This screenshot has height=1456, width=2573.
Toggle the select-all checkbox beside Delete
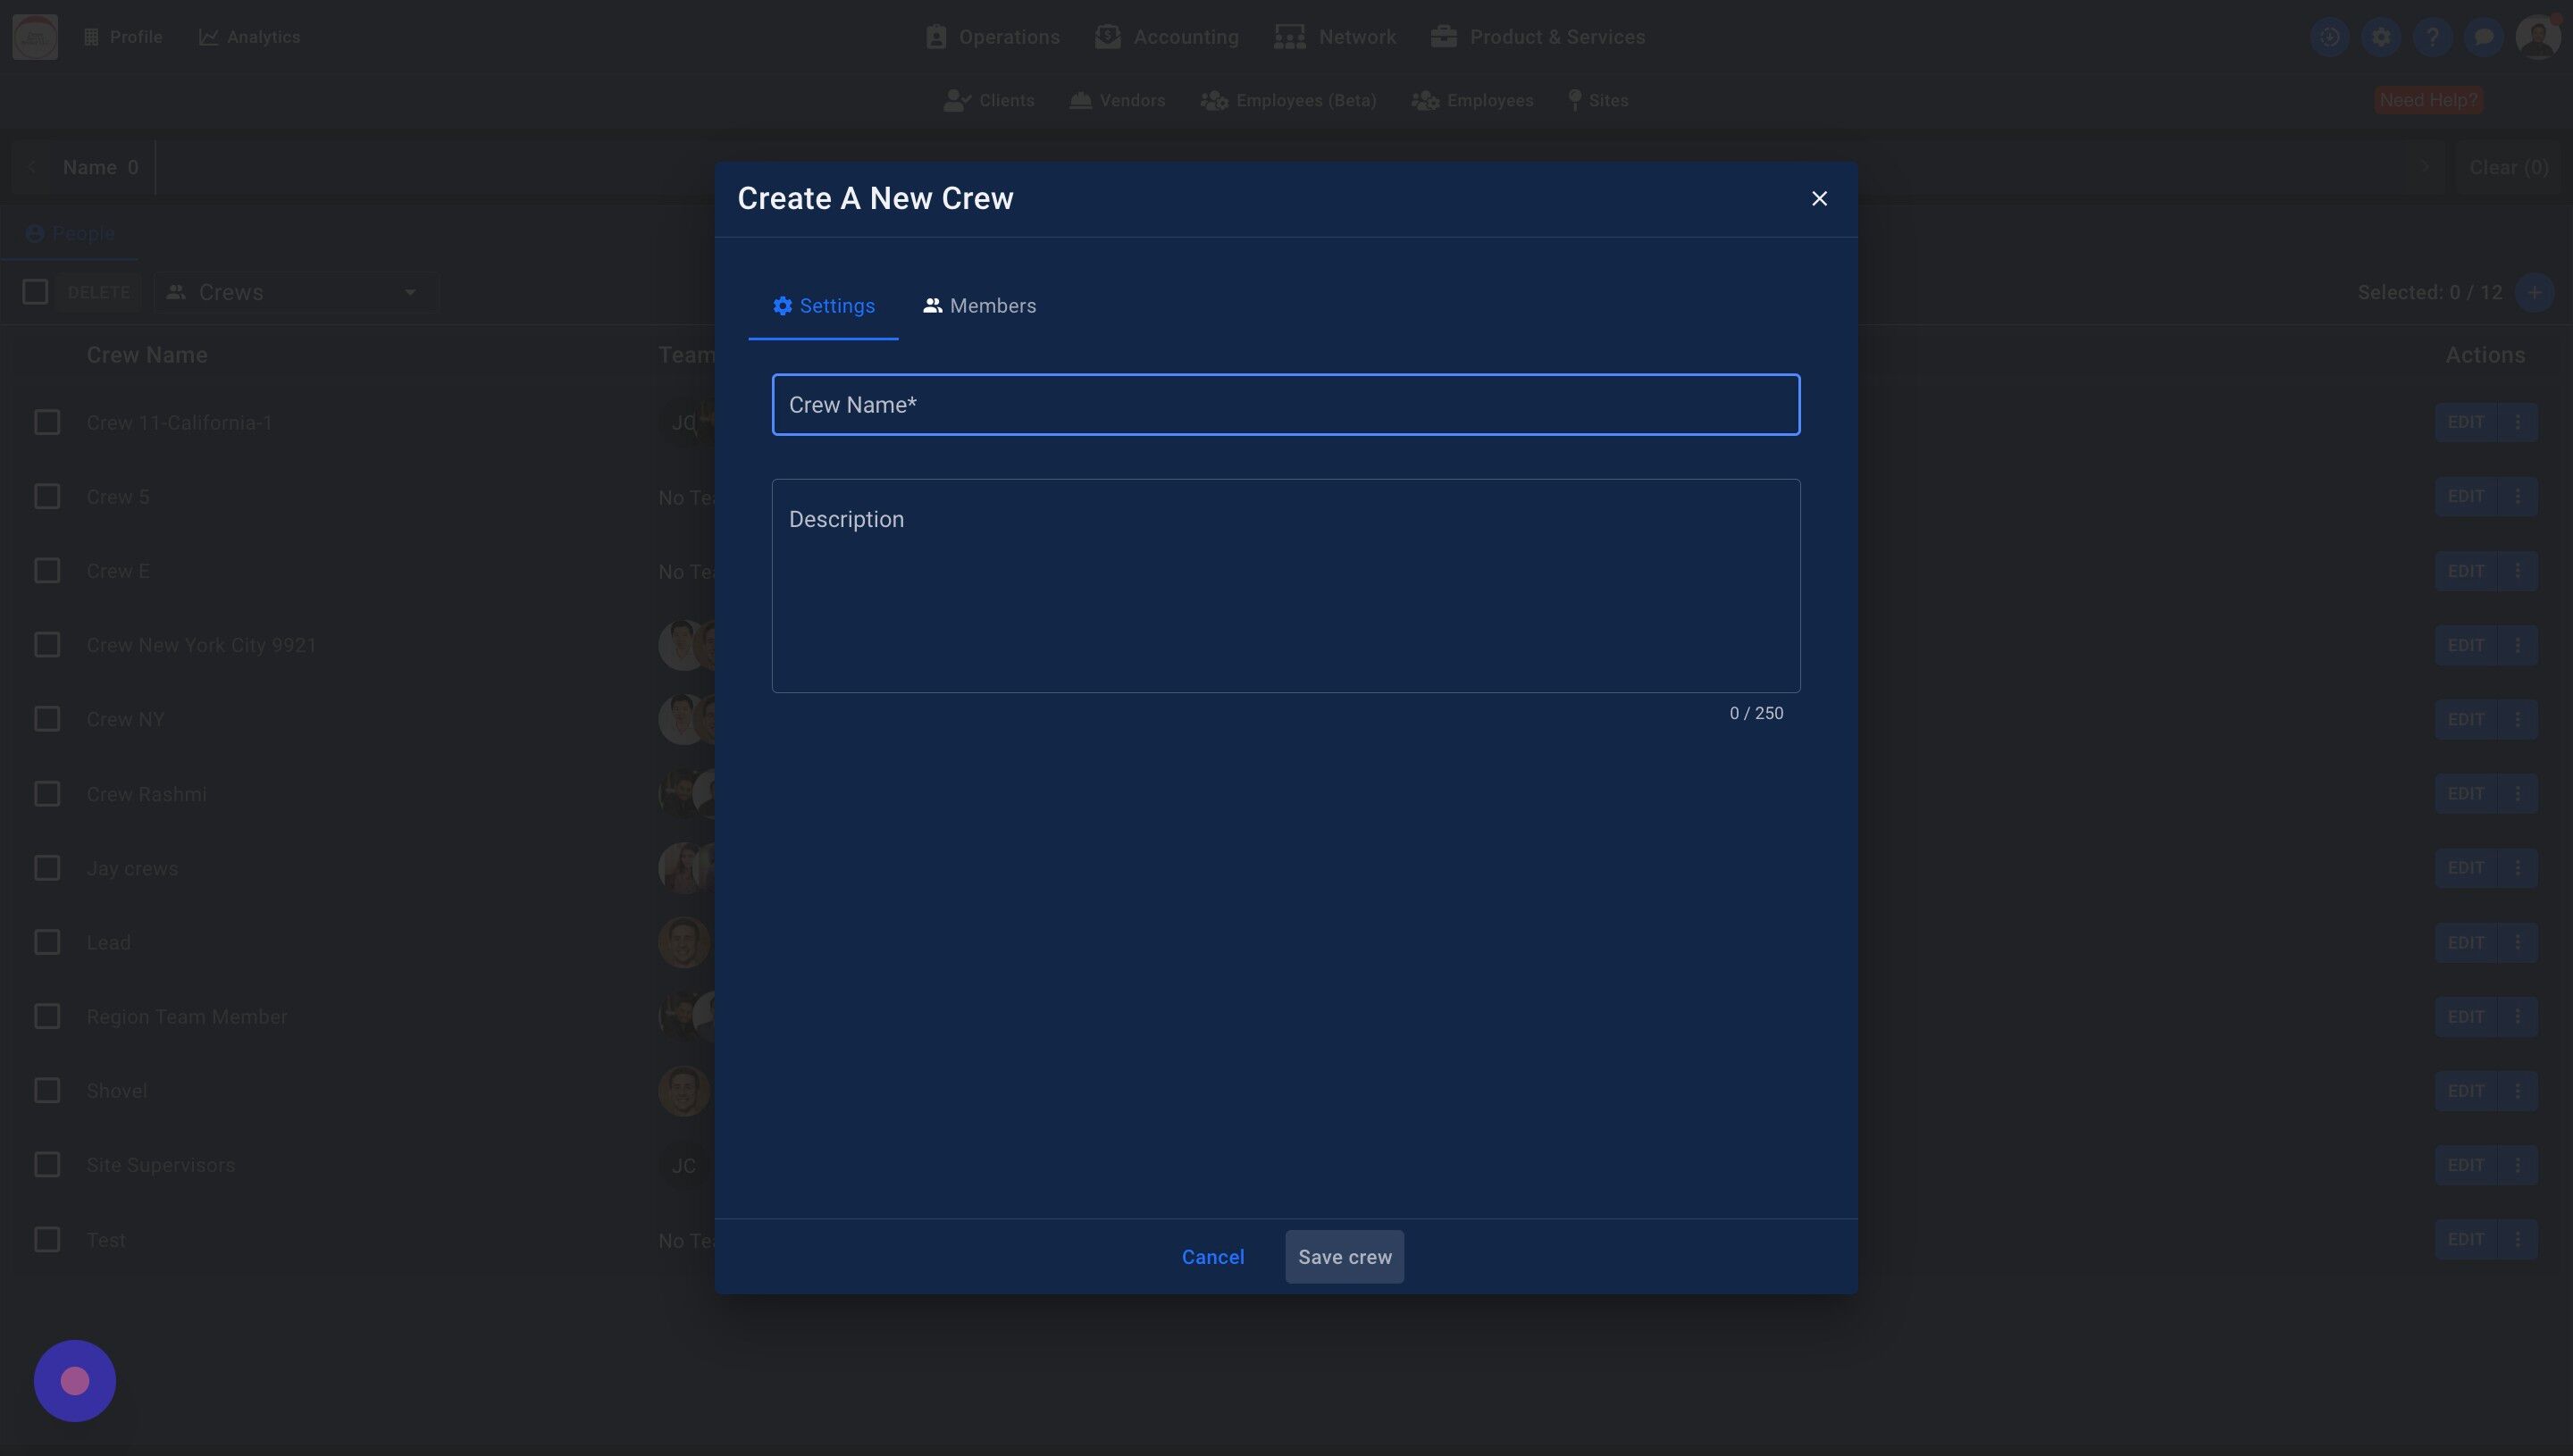pyautogui.click(x=35, y=292)
